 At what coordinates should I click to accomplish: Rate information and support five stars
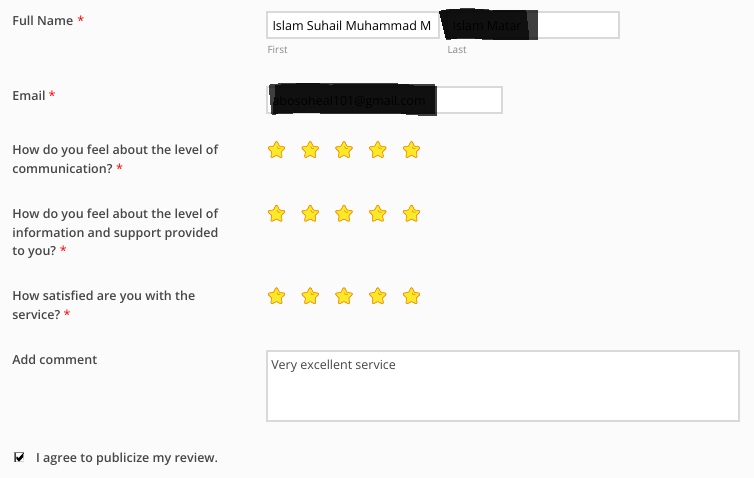click(411, 214)
